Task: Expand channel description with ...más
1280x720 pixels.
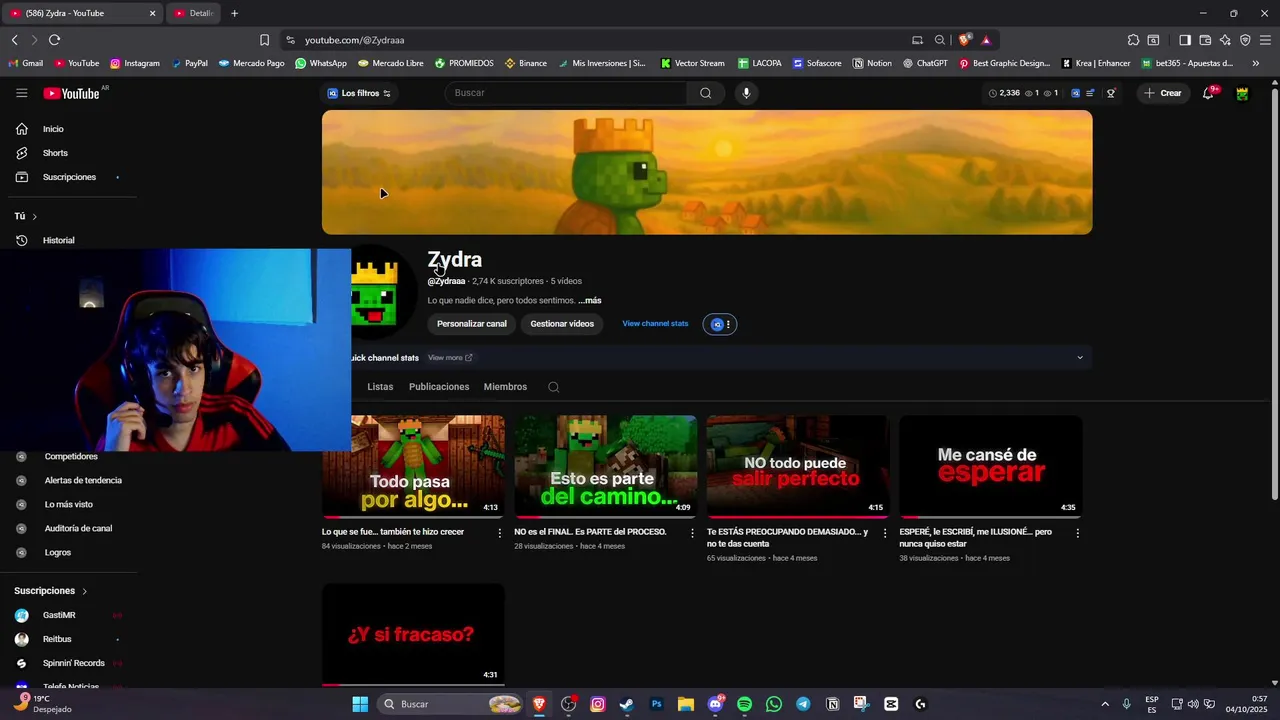Action: coord(590,301)
